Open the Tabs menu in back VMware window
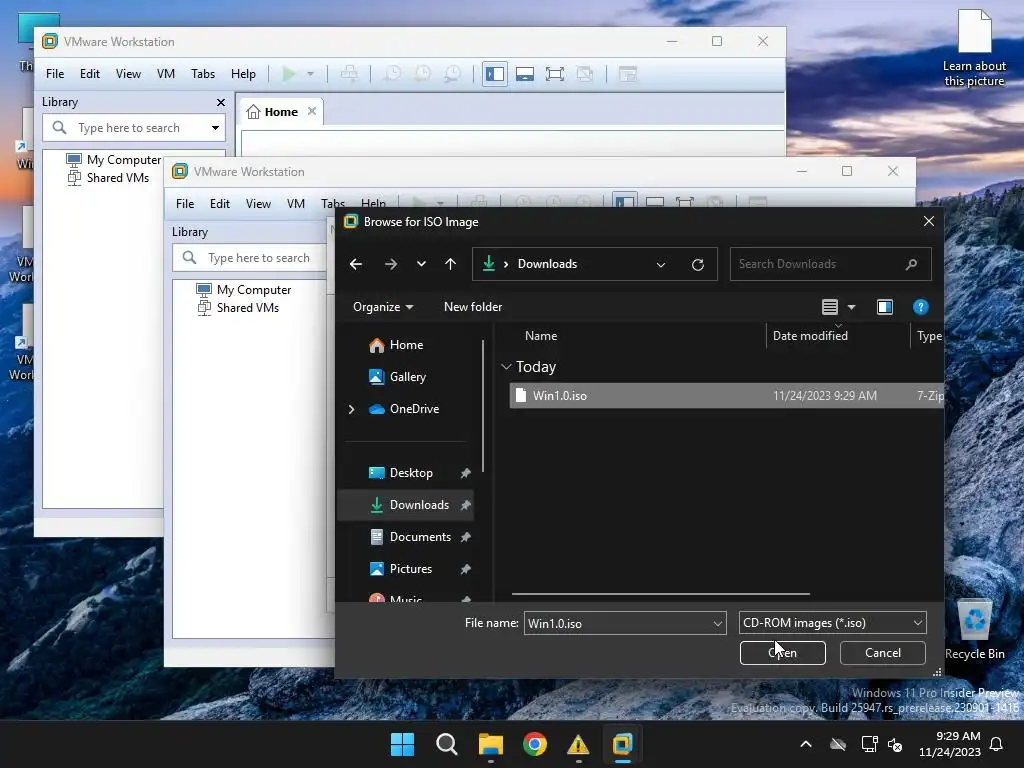Screen dimensions: 1024x768 coord(203,74)
